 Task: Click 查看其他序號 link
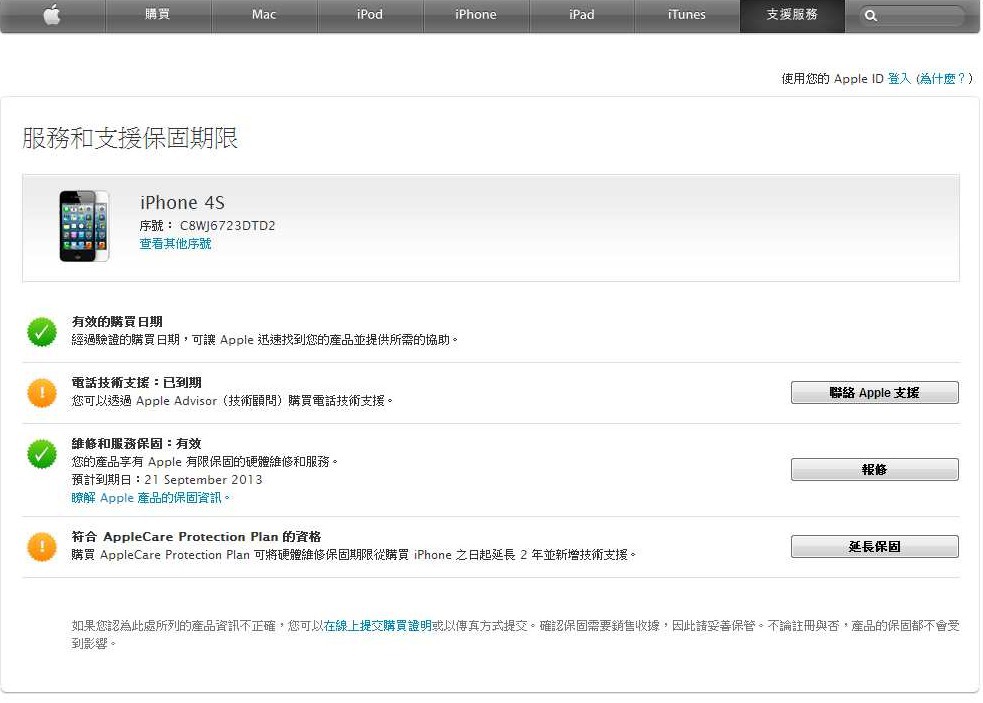pos(175,244)
